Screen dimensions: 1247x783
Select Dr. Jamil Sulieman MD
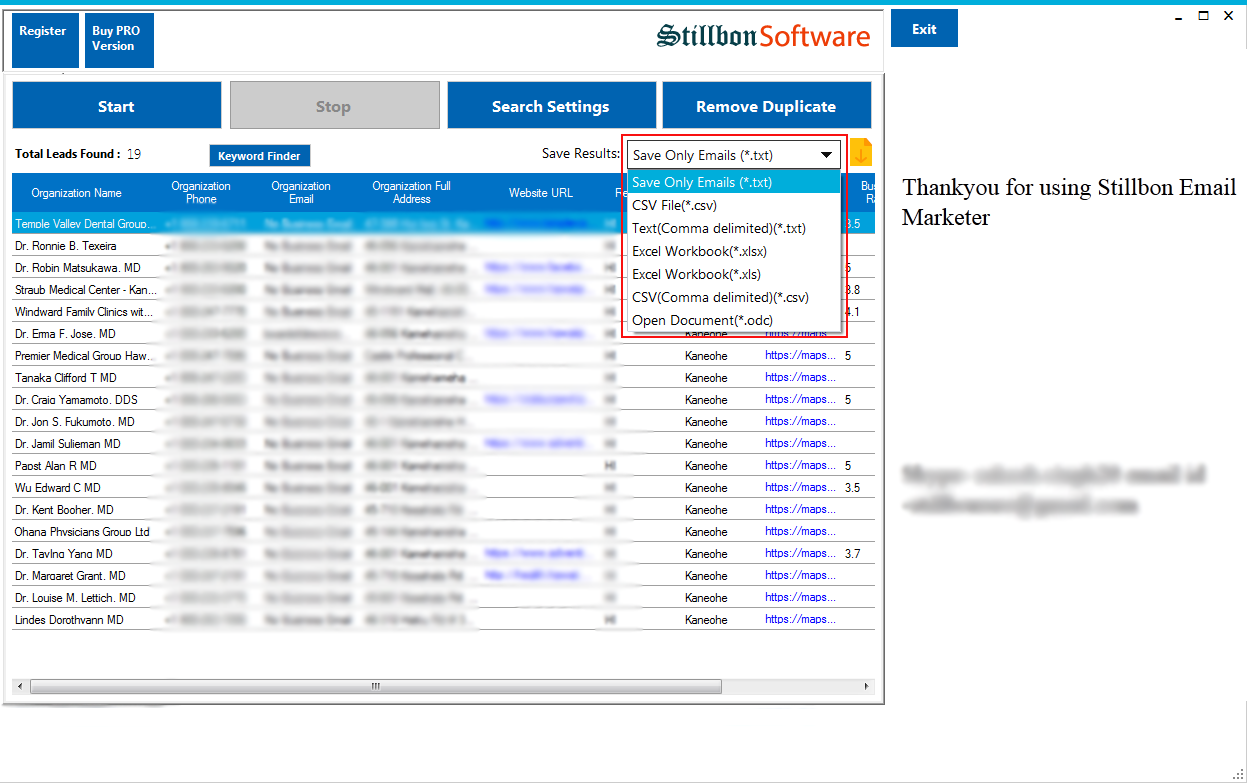click(68, 444)
